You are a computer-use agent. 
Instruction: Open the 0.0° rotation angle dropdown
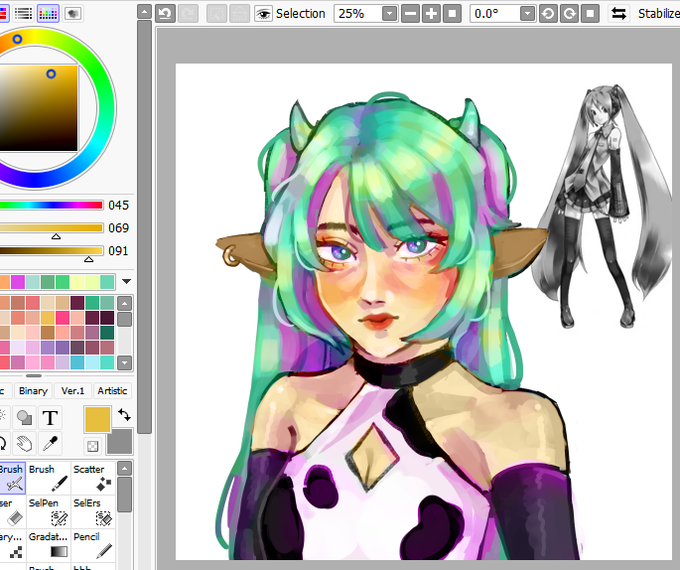click(527, 14)
